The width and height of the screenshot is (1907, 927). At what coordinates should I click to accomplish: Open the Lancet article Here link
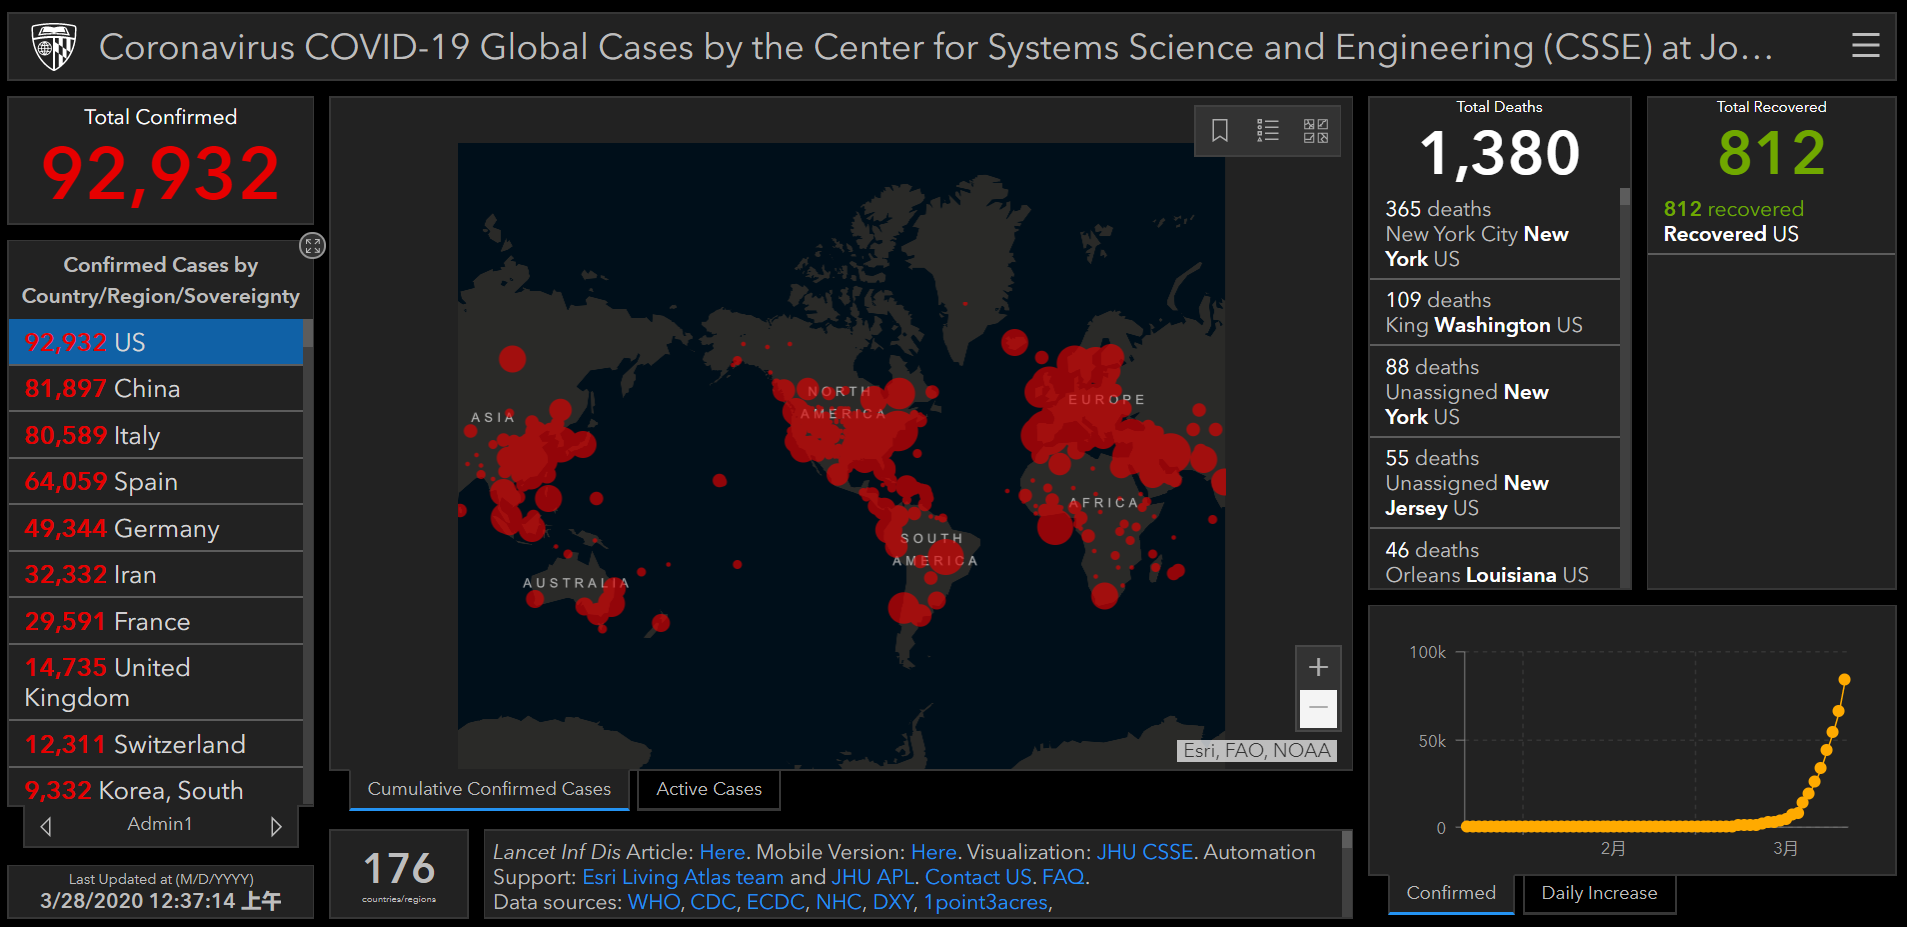[x=722, y=852]
